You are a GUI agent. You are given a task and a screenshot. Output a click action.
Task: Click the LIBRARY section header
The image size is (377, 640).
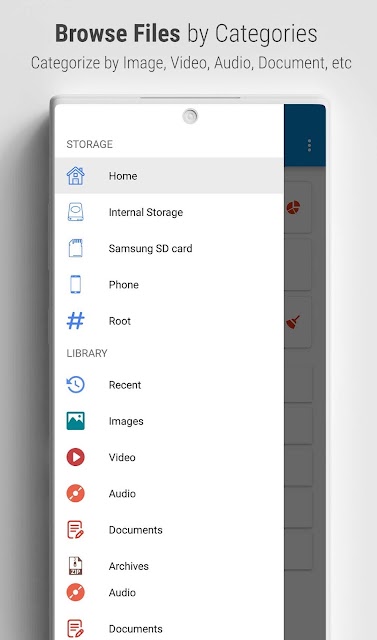[86, 353]
